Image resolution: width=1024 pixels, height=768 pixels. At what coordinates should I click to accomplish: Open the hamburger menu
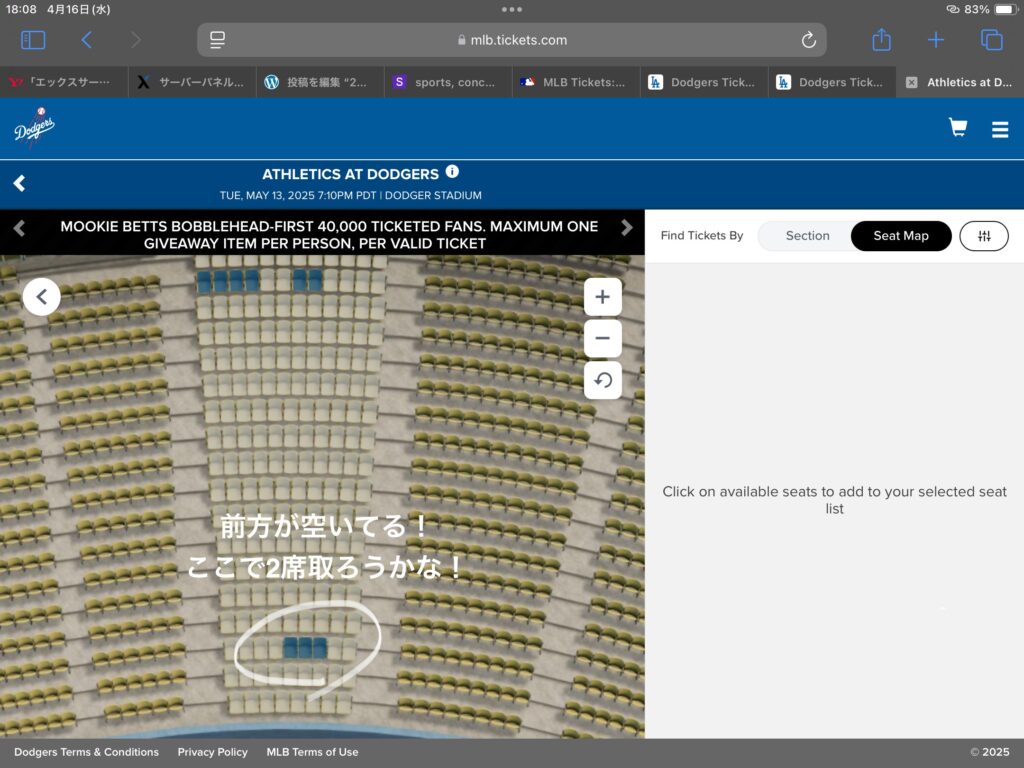click(1000, 129)
